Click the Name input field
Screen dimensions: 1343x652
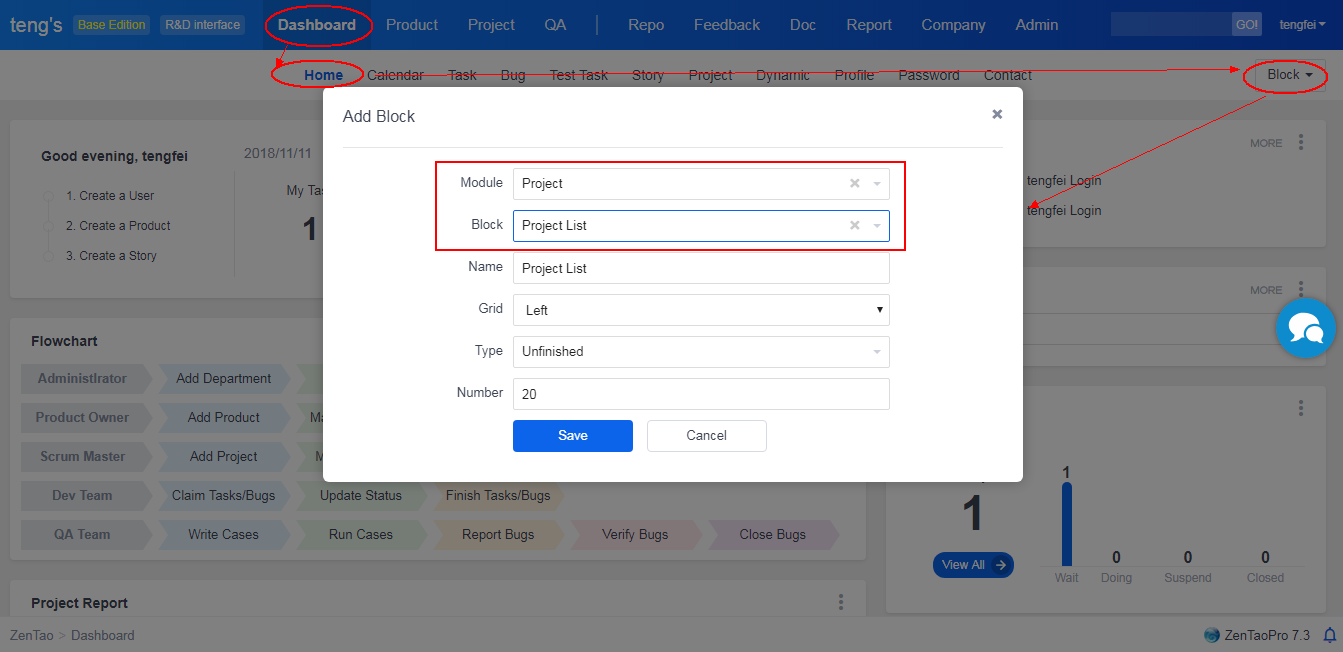pyautogui.click(x=700, y=268)
